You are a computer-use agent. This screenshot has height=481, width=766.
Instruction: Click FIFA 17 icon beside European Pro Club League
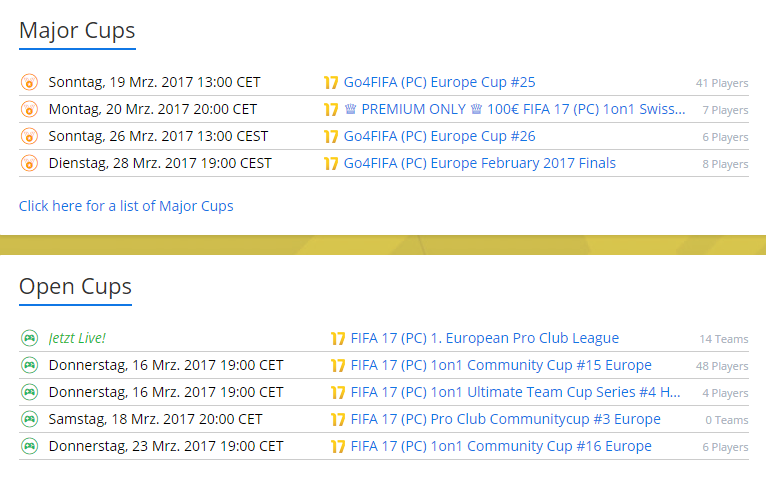(x=338, y=338)
